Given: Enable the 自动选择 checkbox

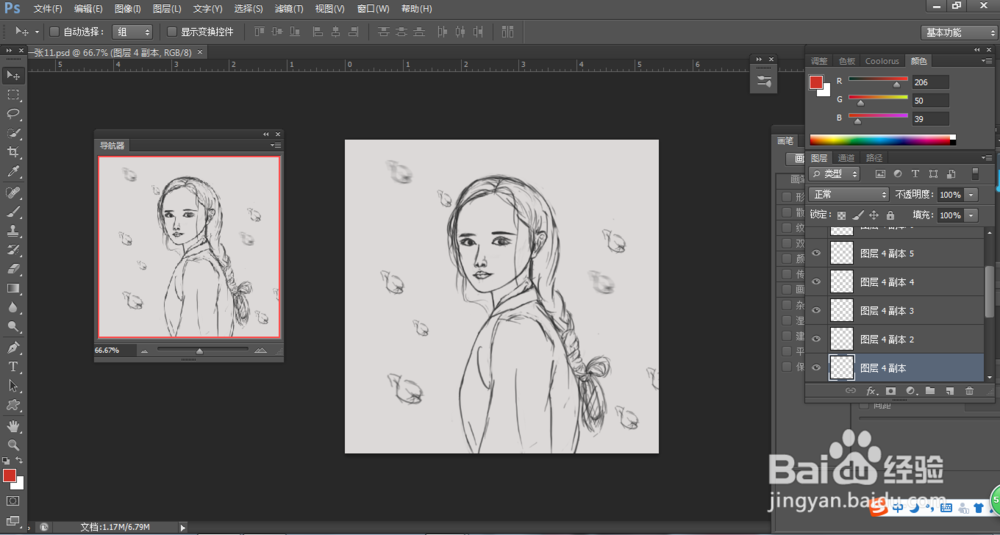Looking at the screenshot, I should coord(54,31).
